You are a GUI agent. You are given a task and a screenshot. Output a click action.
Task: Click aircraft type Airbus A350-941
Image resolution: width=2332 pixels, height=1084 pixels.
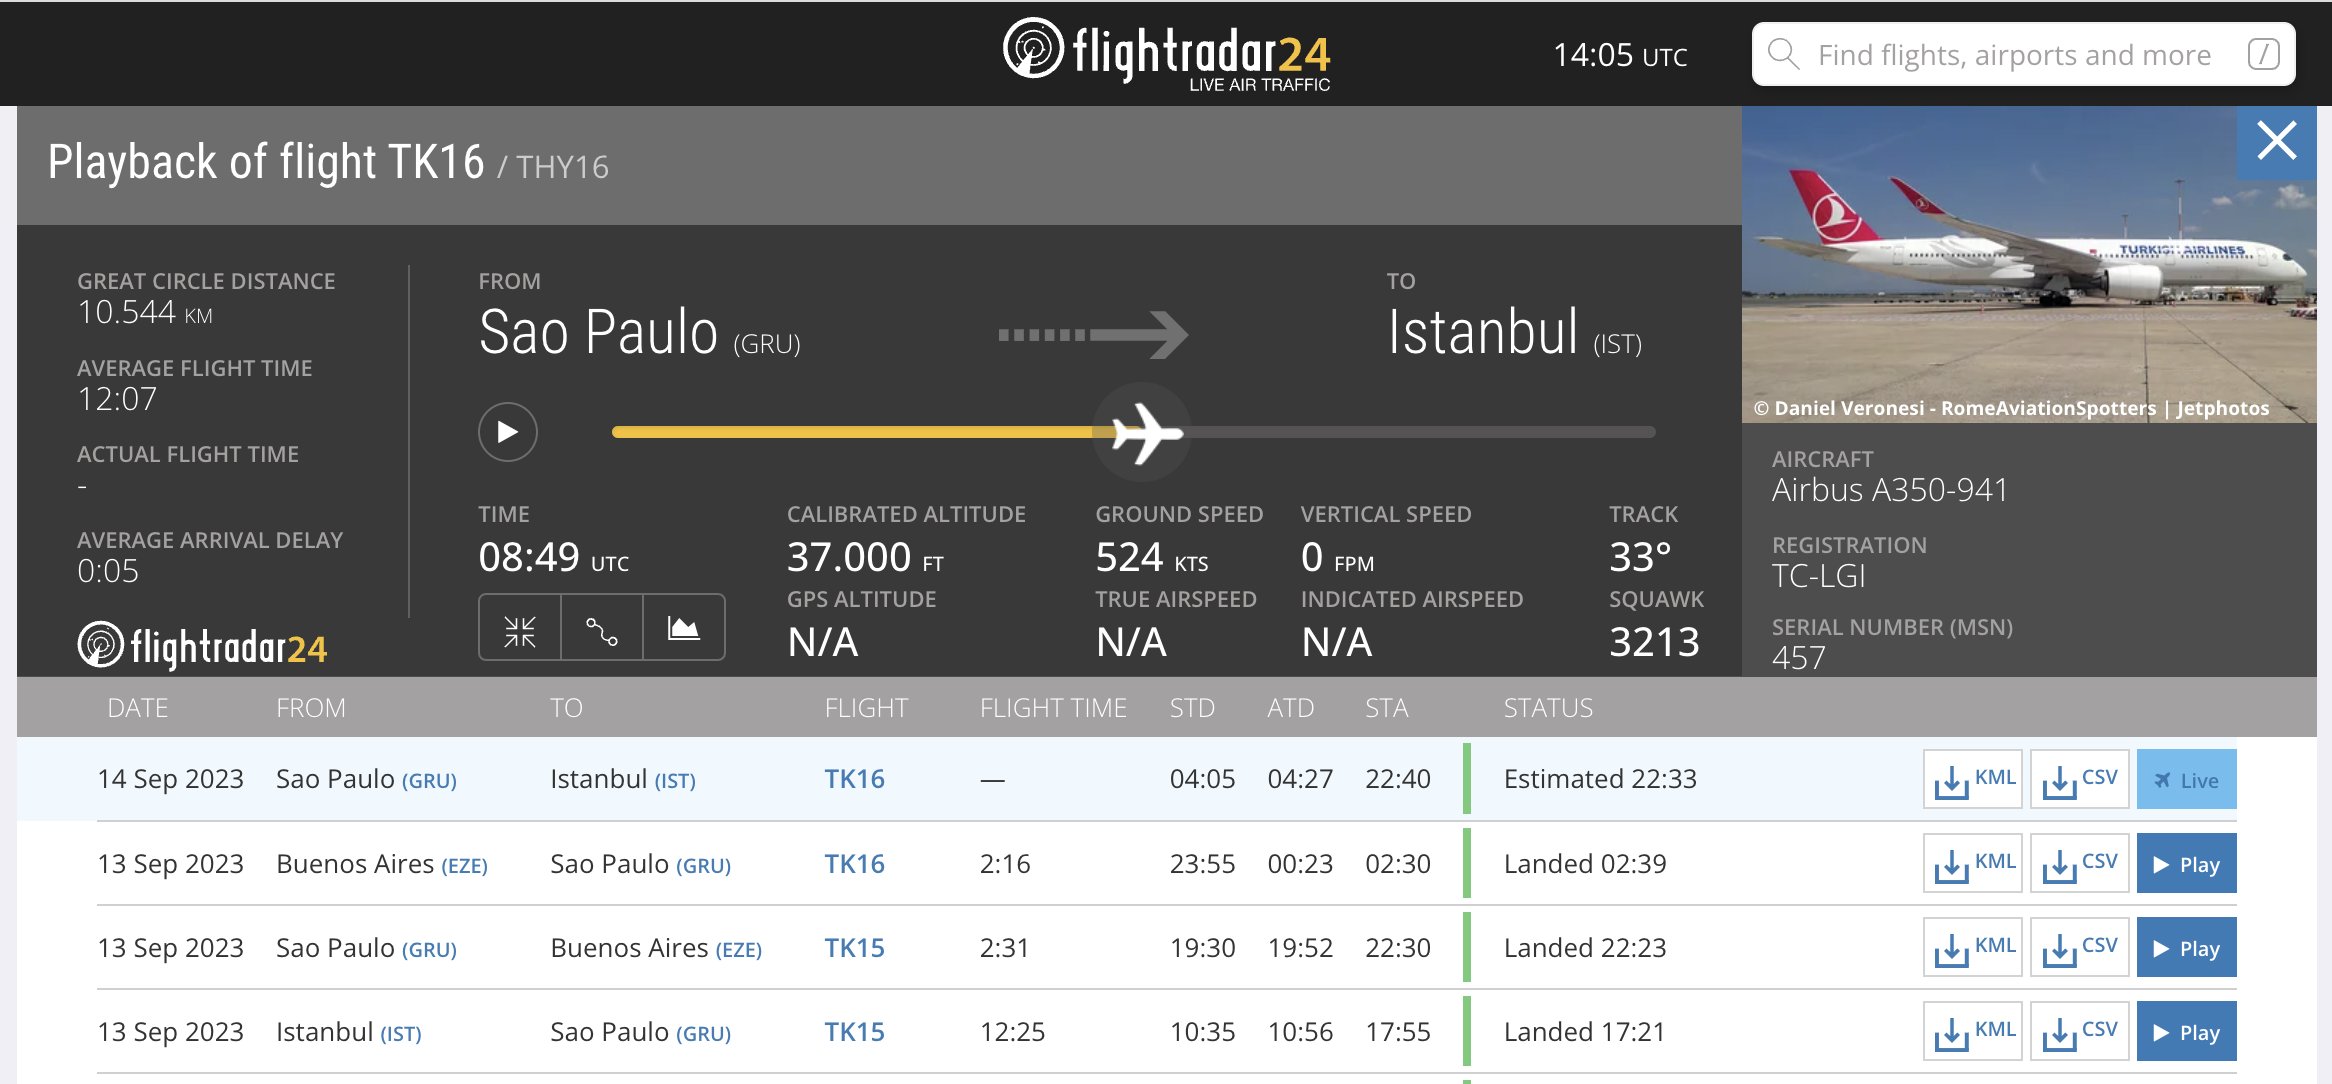click(1890, 490)
